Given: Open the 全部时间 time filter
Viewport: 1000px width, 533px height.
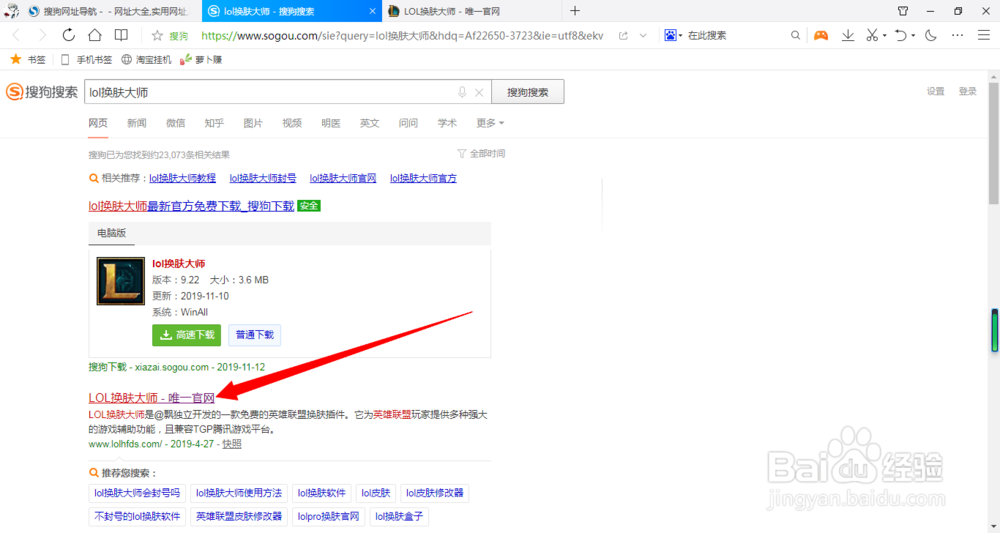Looking at the screenshot, I should (x=482, y=154).
